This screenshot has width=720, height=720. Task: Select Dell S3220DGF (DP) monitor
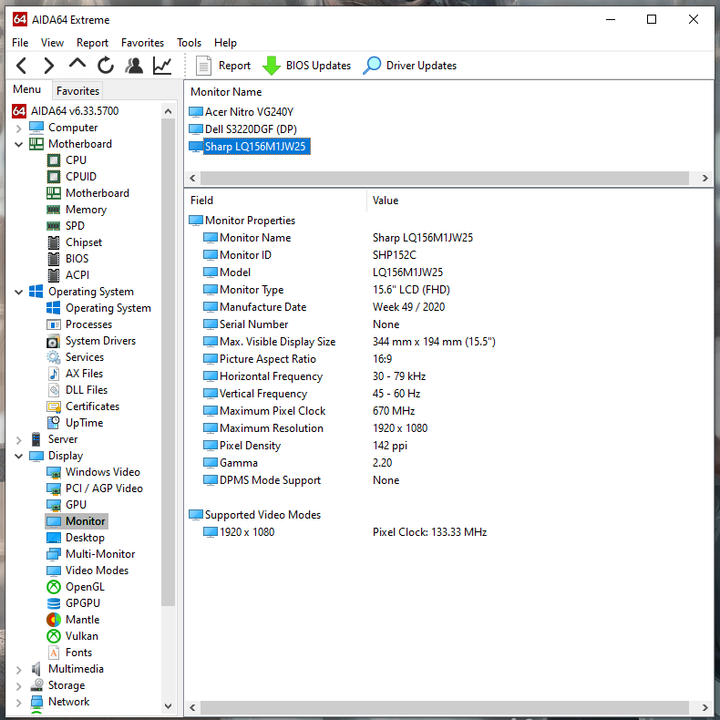point(250,129)
